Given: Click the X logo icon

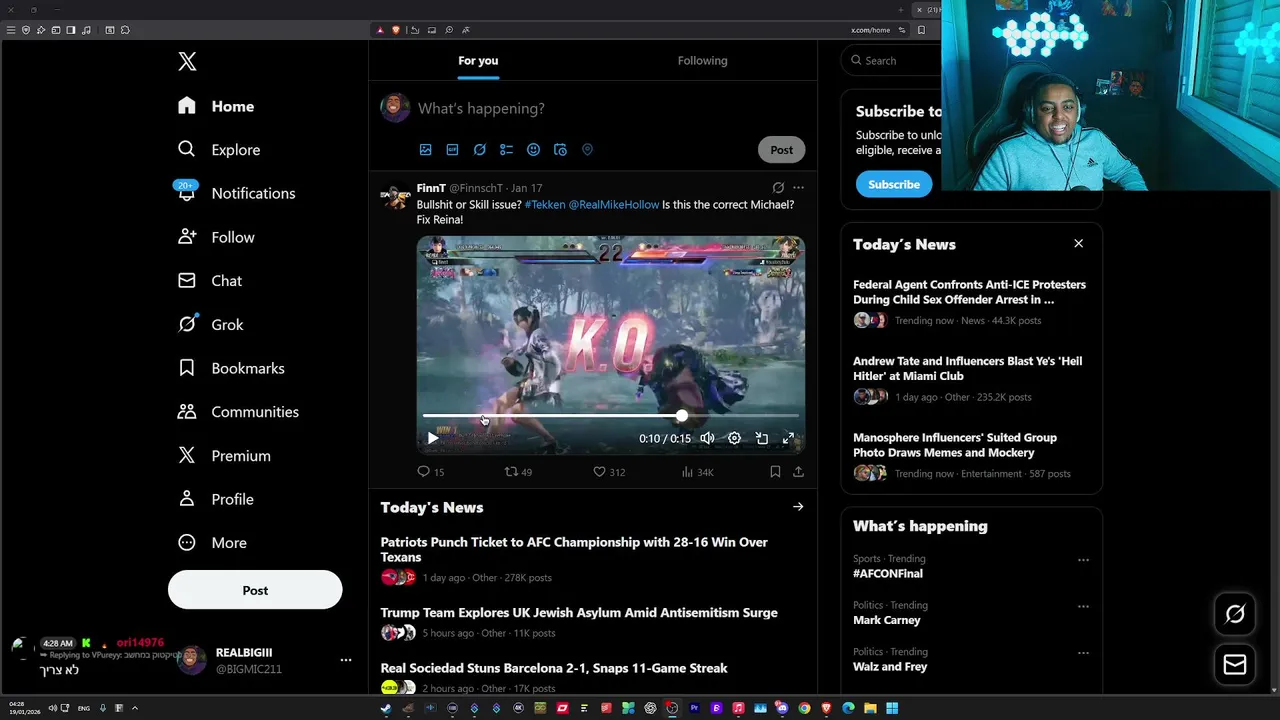Looking at the screenshot, I should (187, 61).
